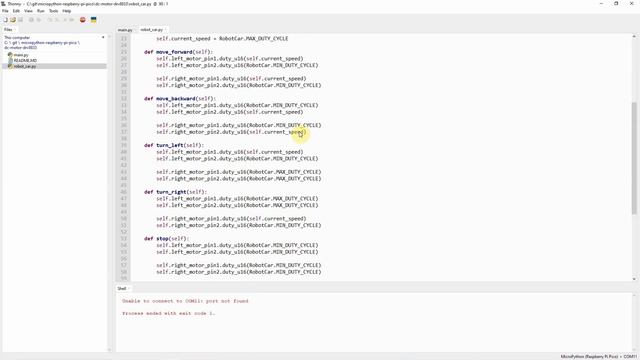Select README.MD in the file list
Image resolution: width=640 pixels, height=360 pixels.
coord(25,60)
